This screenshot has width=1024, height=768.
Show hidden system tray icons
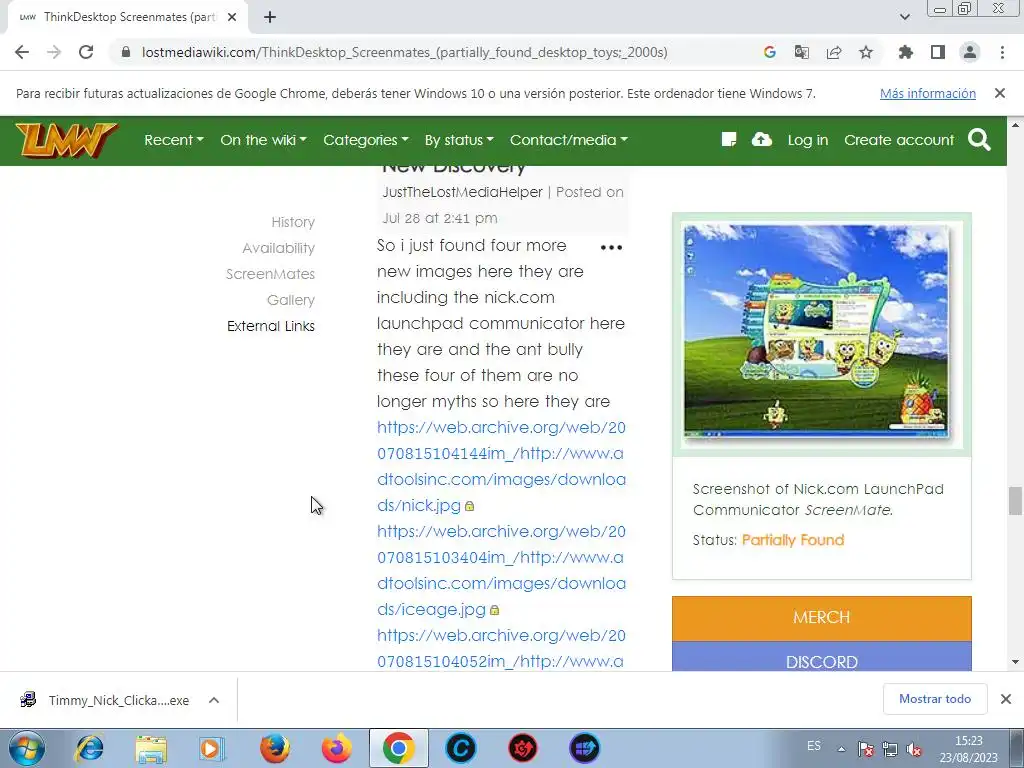point(842,749)
